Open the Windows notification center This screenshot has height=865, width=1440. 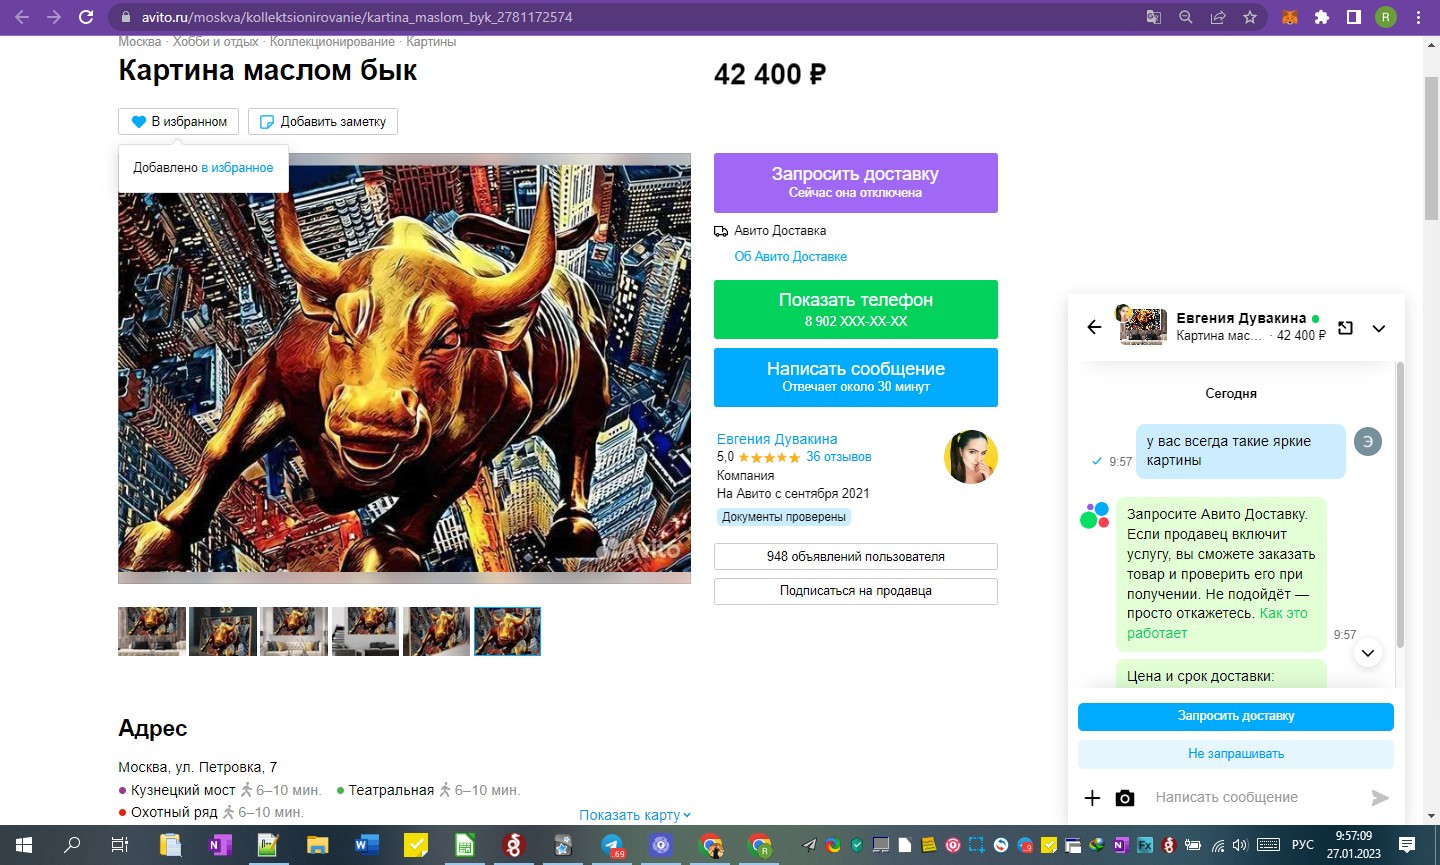(1407, 845)
